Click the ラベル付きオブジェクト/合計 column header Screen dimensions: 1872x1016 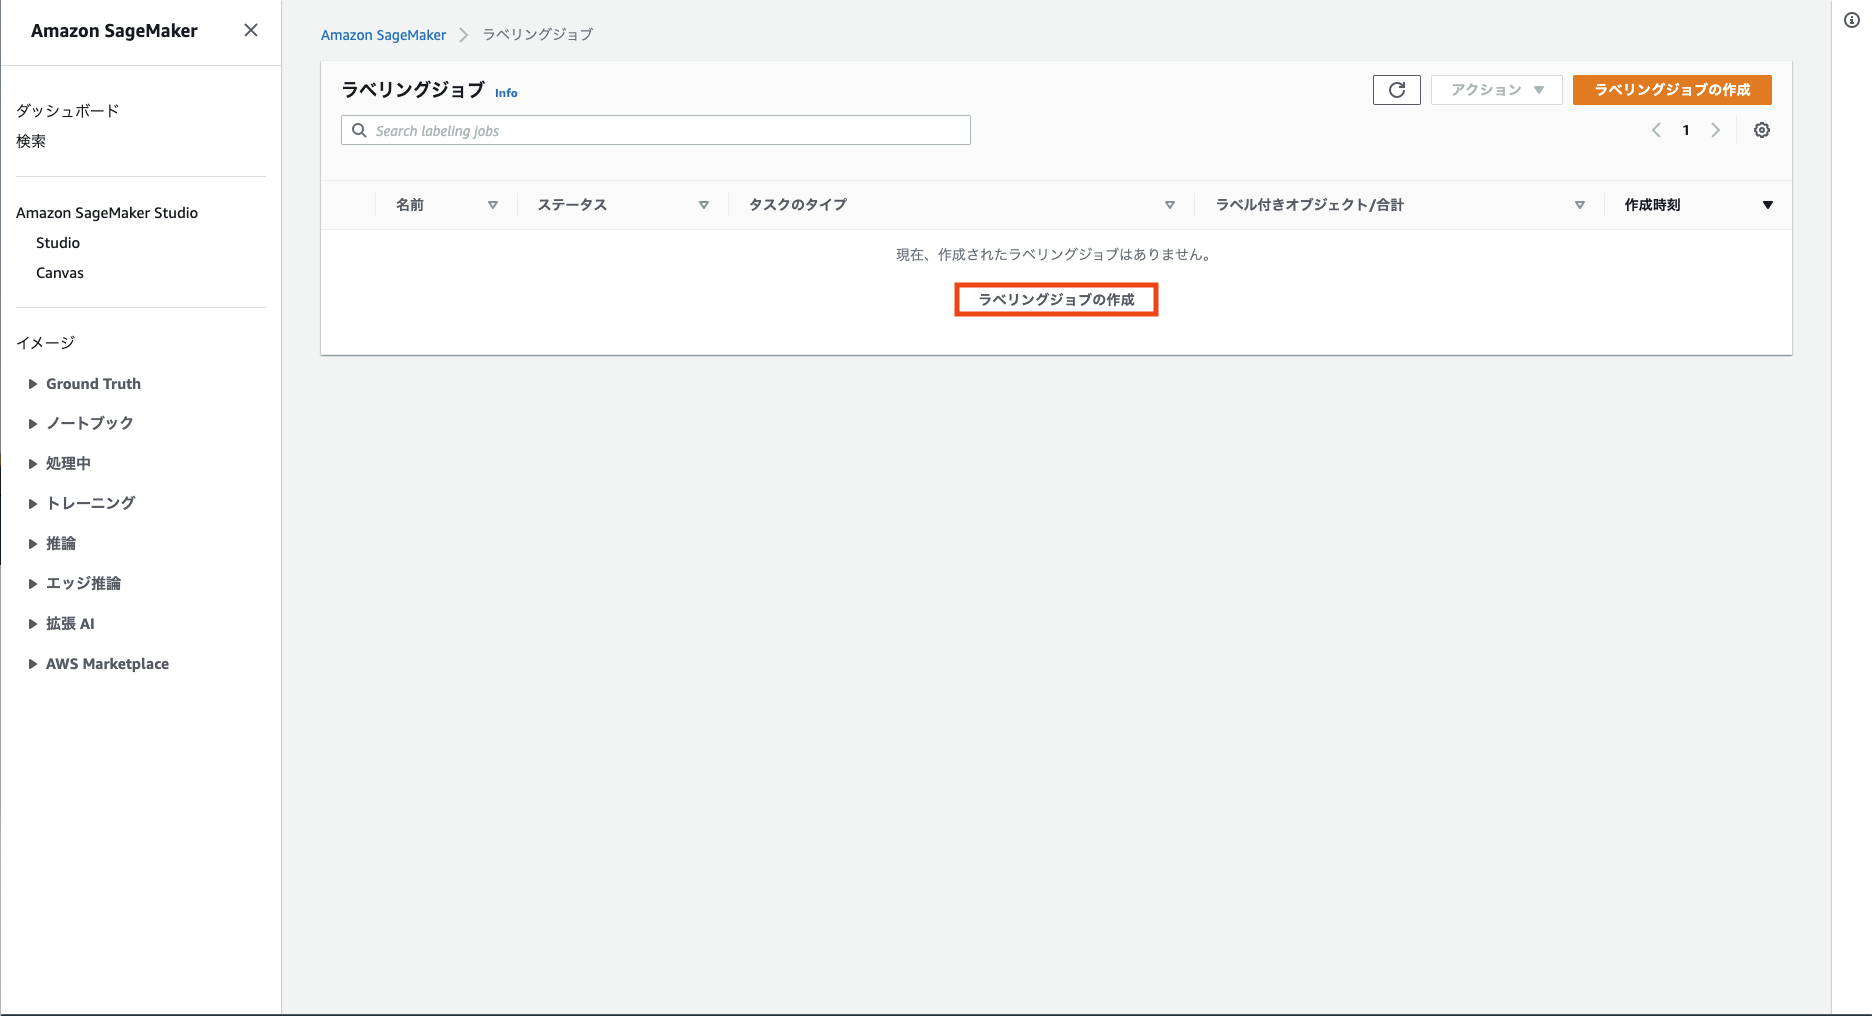pos(1310,205)
